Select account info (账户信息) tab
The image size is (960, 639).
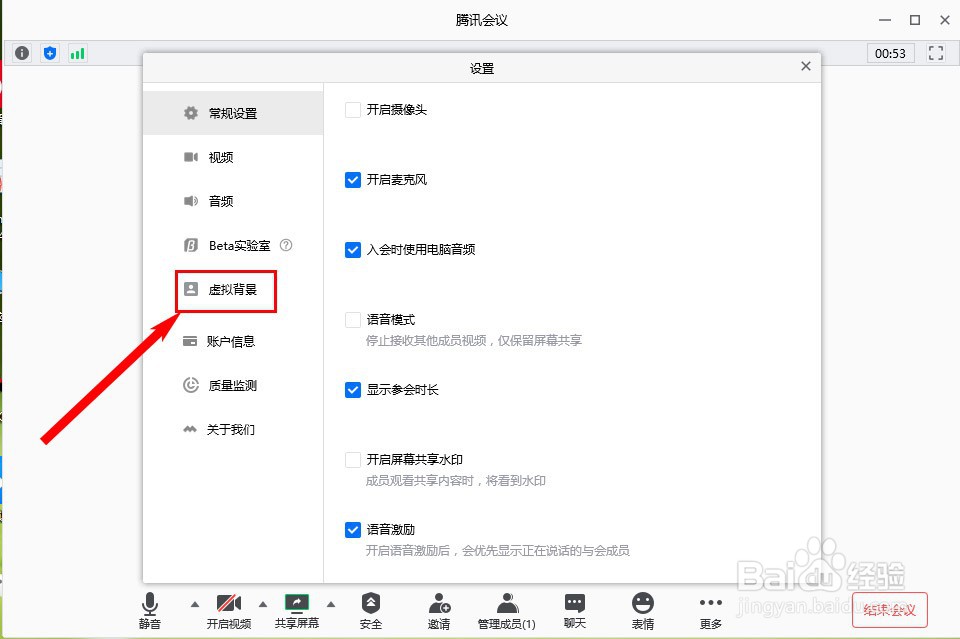233,341
